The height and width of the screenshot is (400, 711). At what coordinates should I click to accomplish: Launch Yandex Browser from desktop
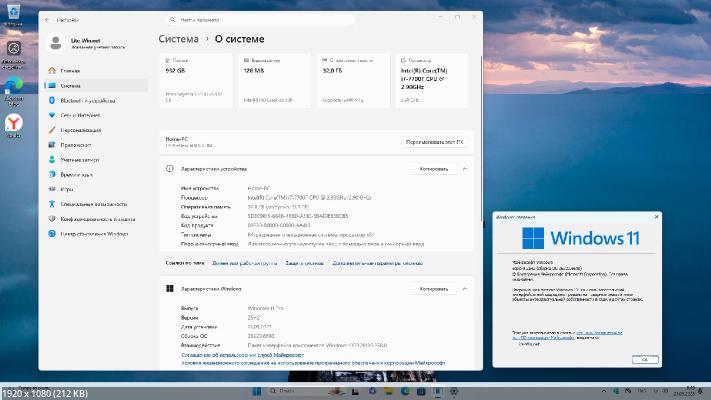14,122
